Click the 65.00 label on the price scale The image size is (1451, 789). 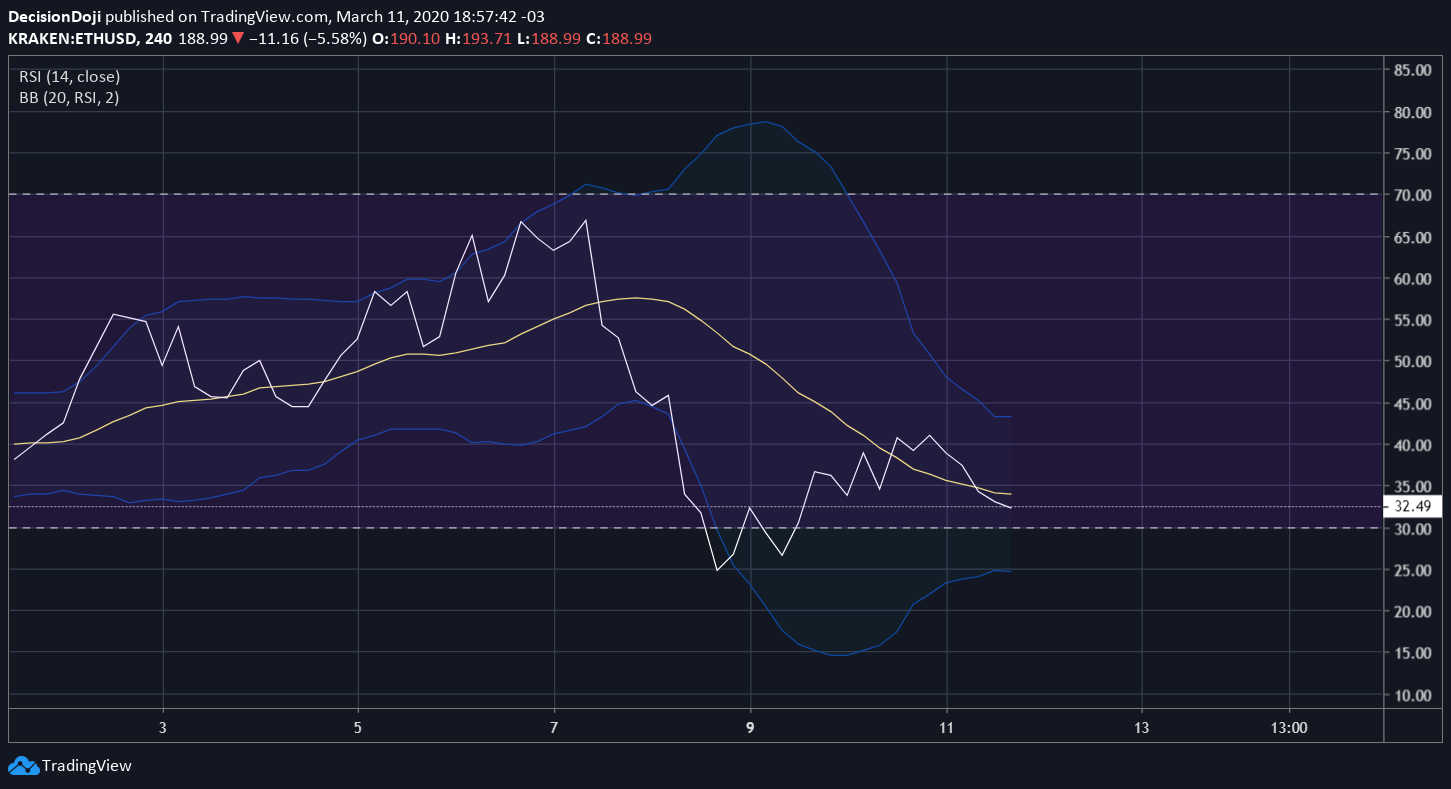(x=1411, y=237)
